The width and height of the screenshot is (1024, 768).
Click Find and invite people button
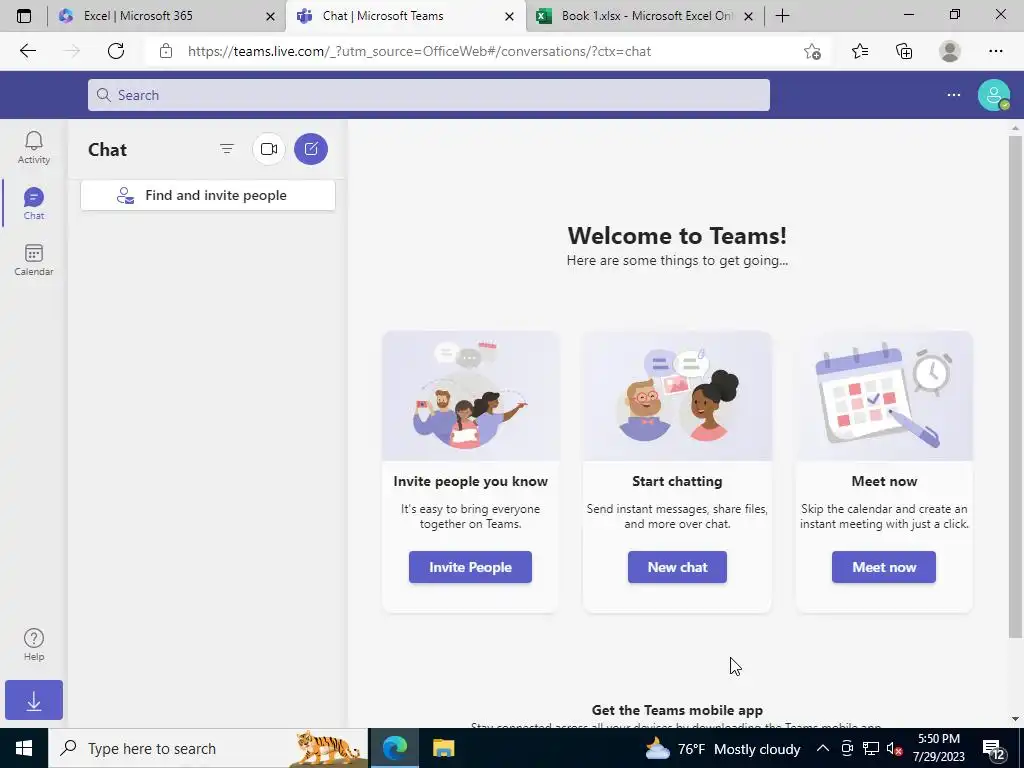[208, 195]
